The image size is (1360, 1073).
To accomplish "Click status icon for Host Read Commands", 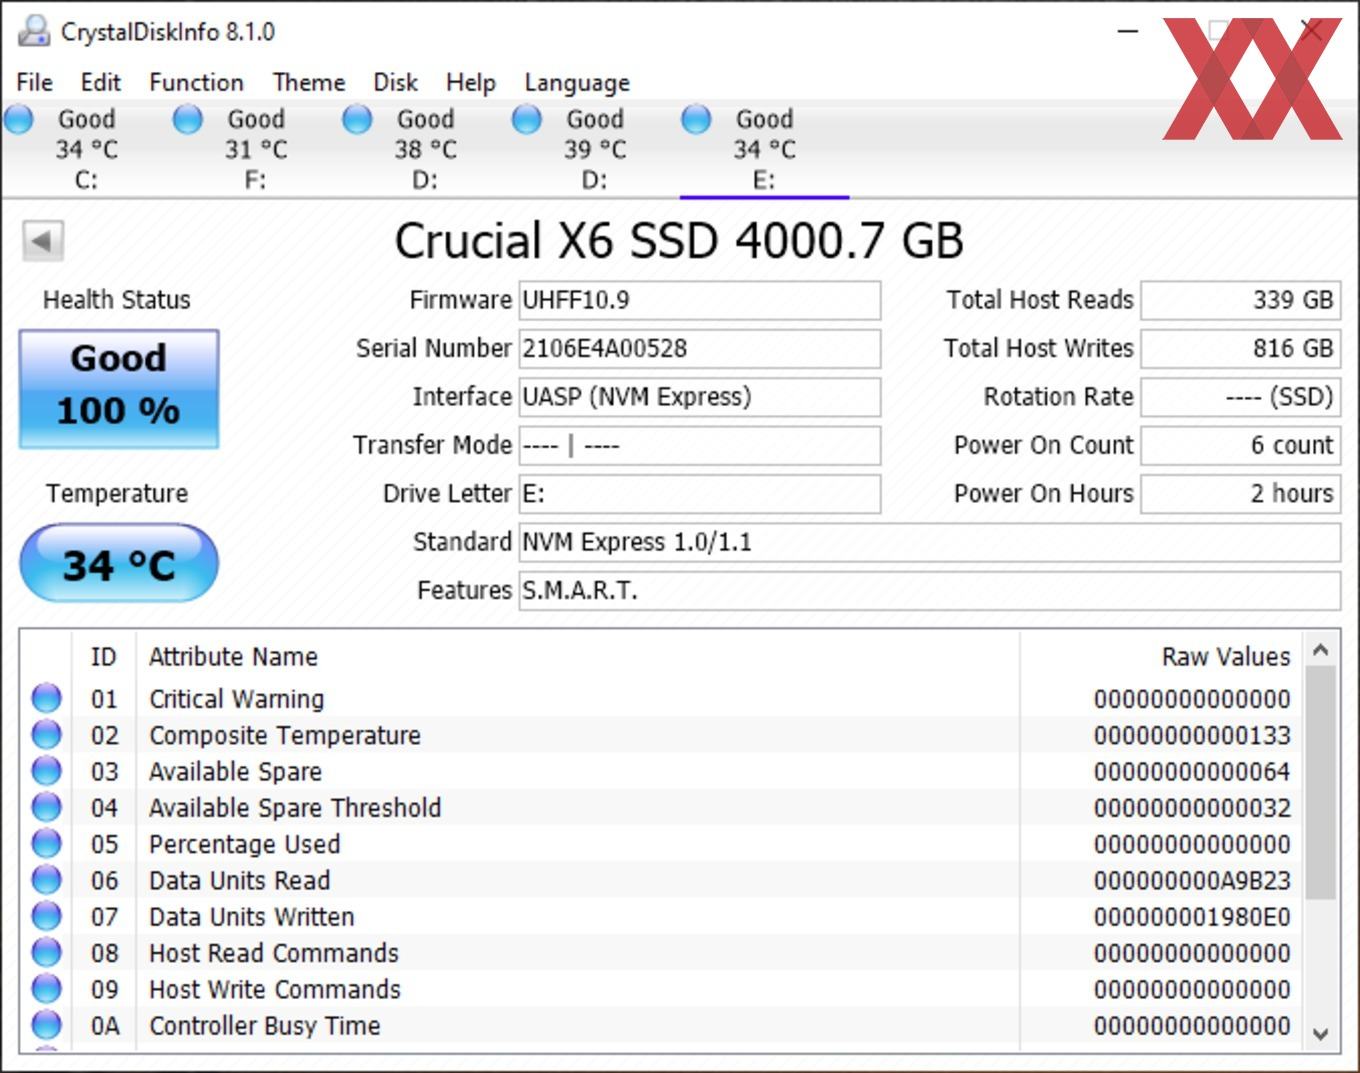I will [x=46, y=952].
